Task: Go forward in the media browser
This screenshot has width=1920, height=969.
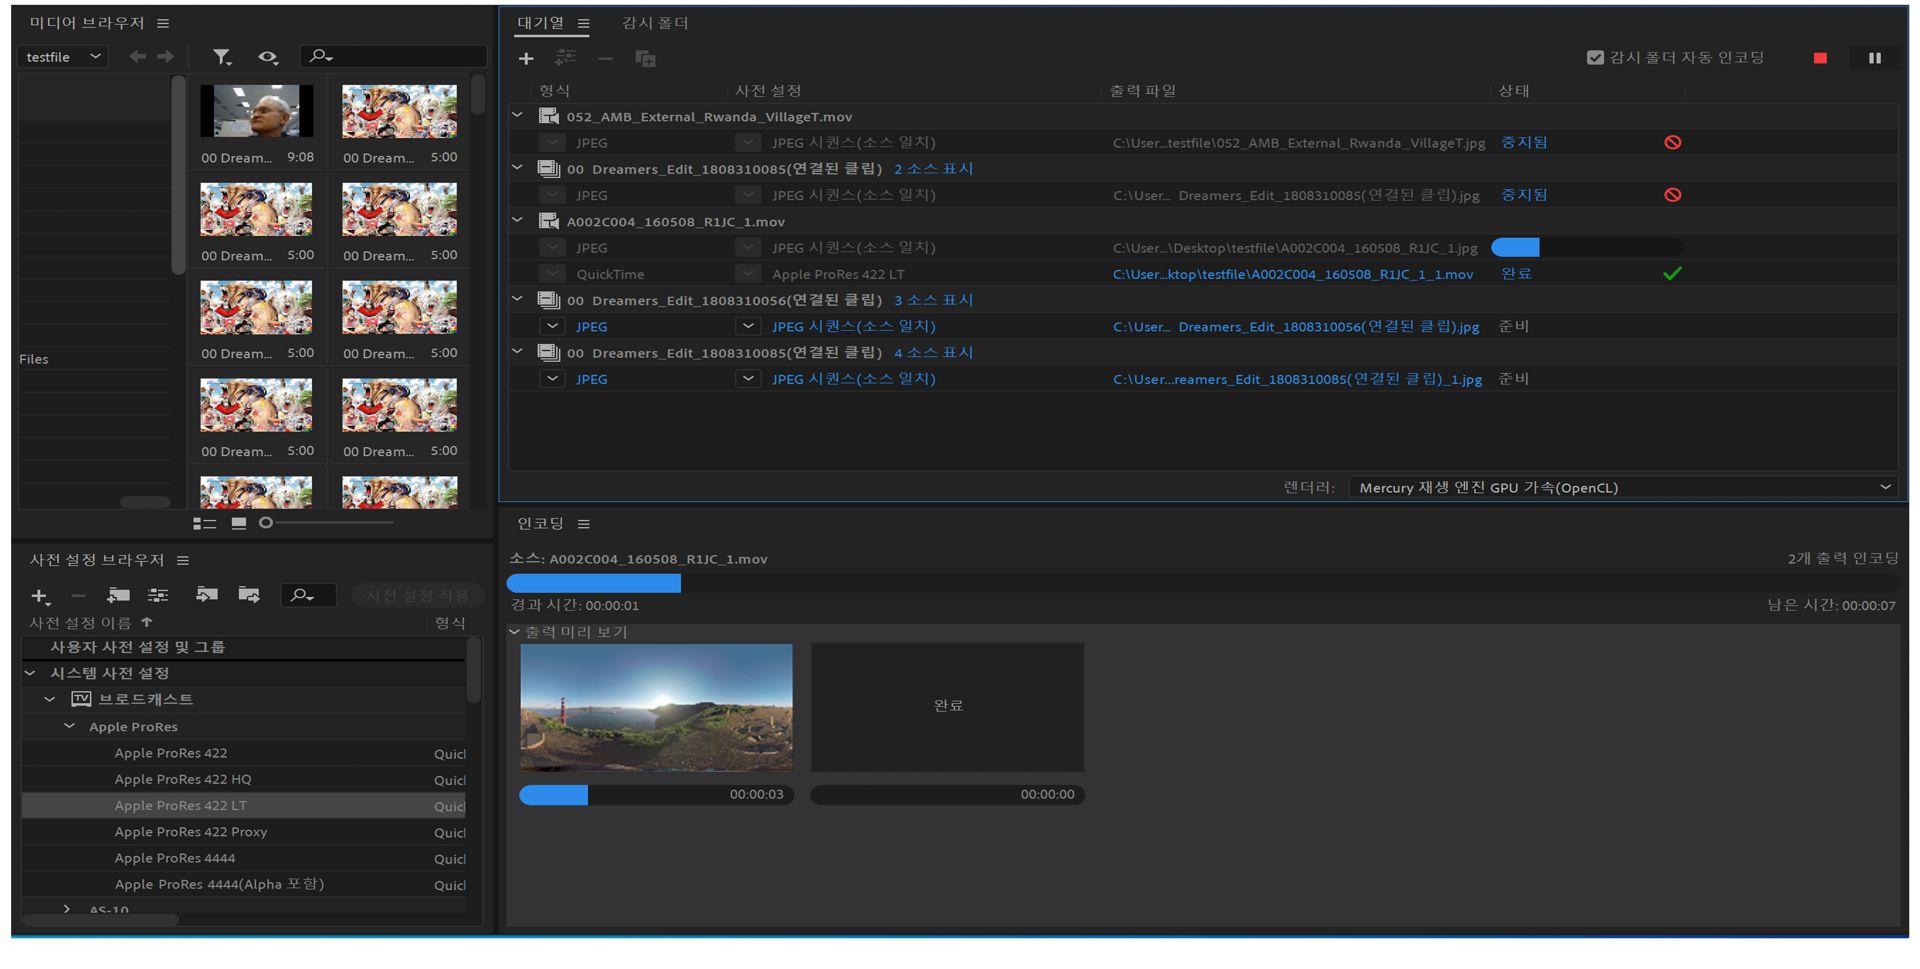Action: point(166,57)
